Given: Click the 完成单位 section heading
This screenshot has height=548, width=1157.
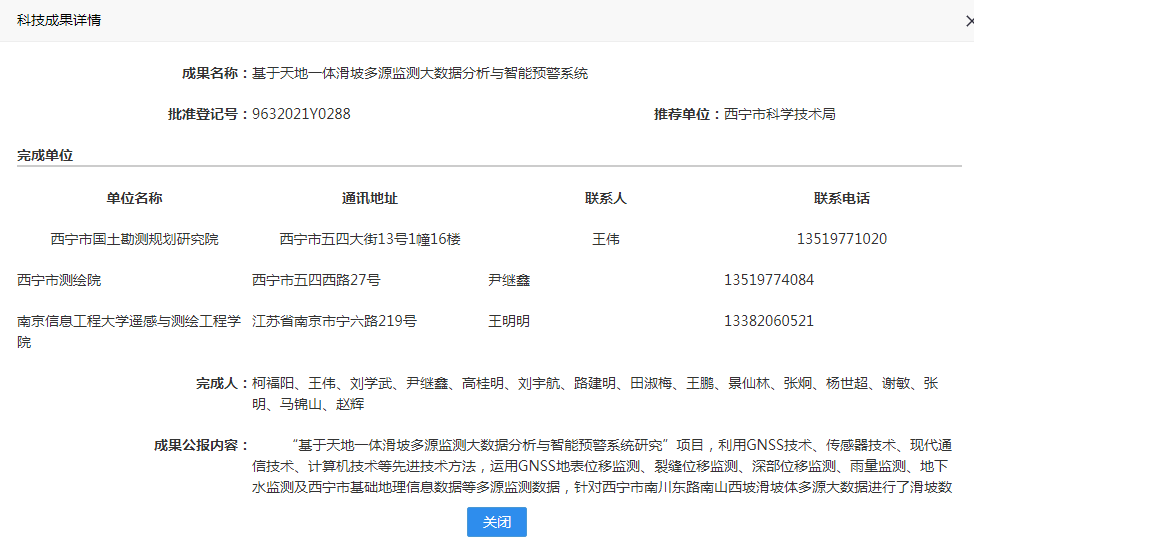Looking at the screenshot, I should [x=45, y=155].
